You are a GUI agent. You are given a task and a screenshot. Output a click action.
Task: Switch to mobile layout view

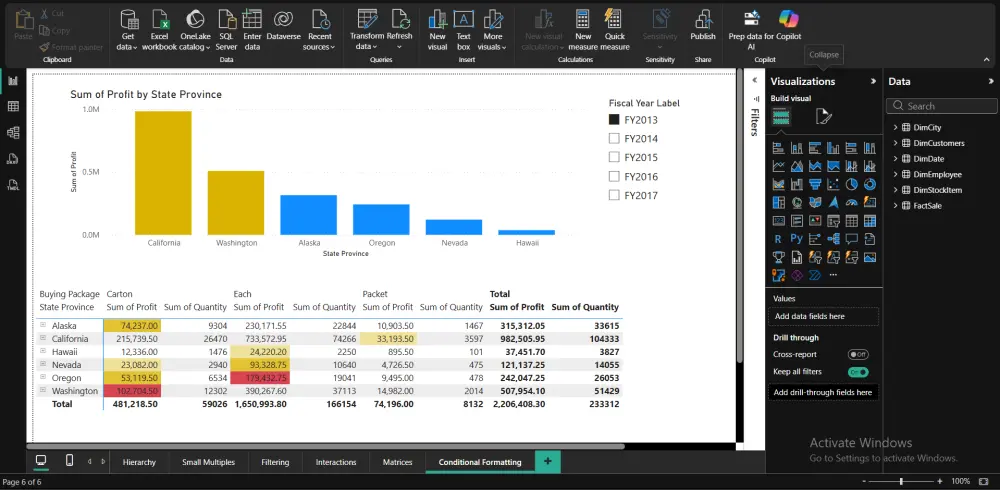70,461
